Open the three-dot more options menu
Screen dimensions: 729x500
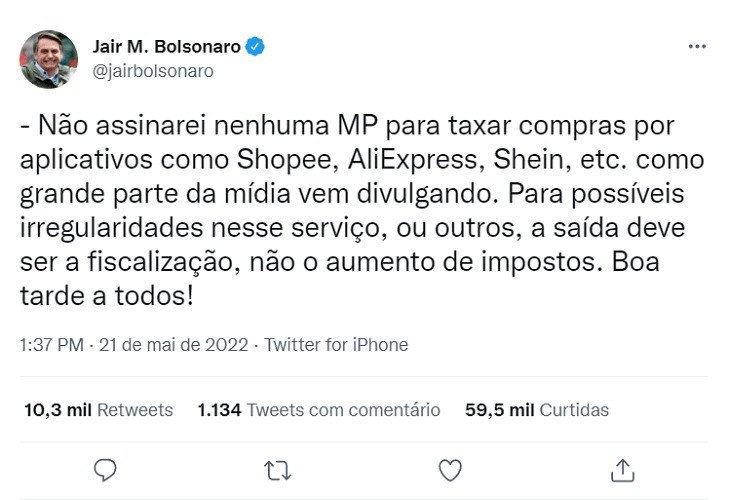click(x=696, y=47)
